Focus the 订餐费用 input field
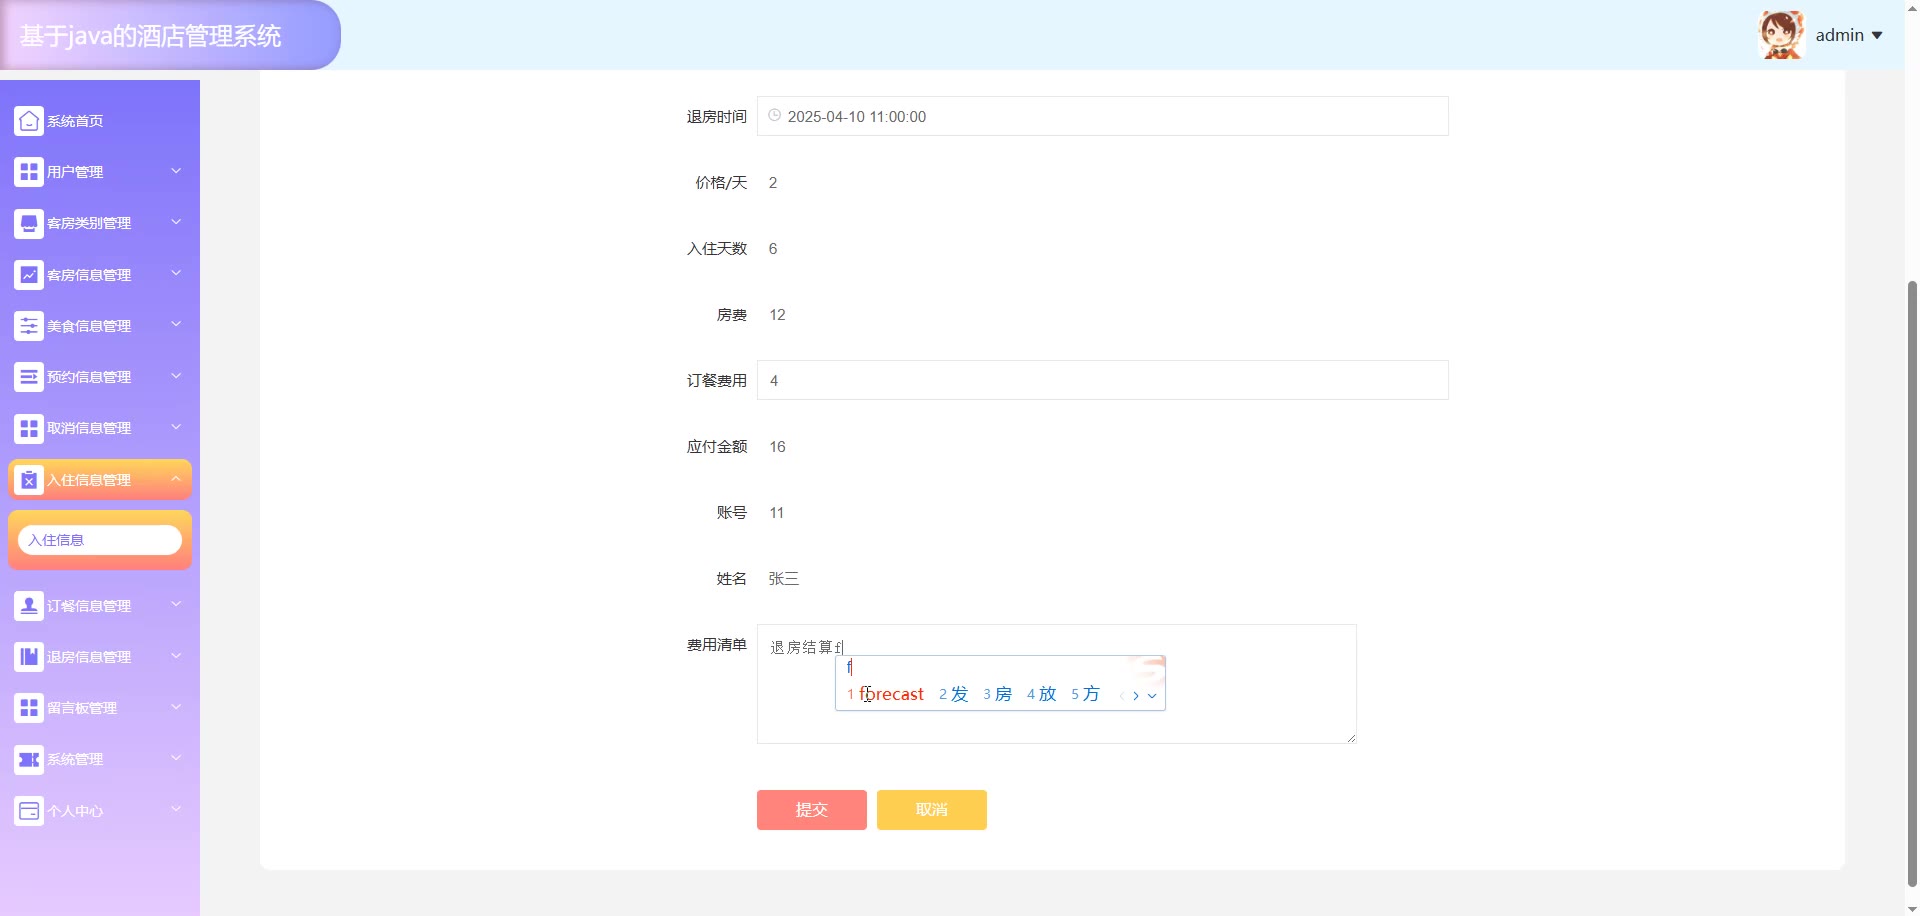 click(x=1103, y=380)
